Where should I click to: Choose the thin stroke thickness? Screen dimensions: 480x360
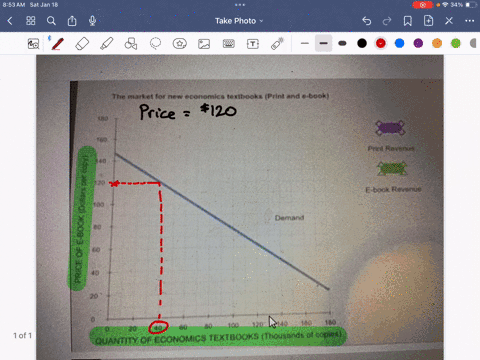(x=305, y=43)
